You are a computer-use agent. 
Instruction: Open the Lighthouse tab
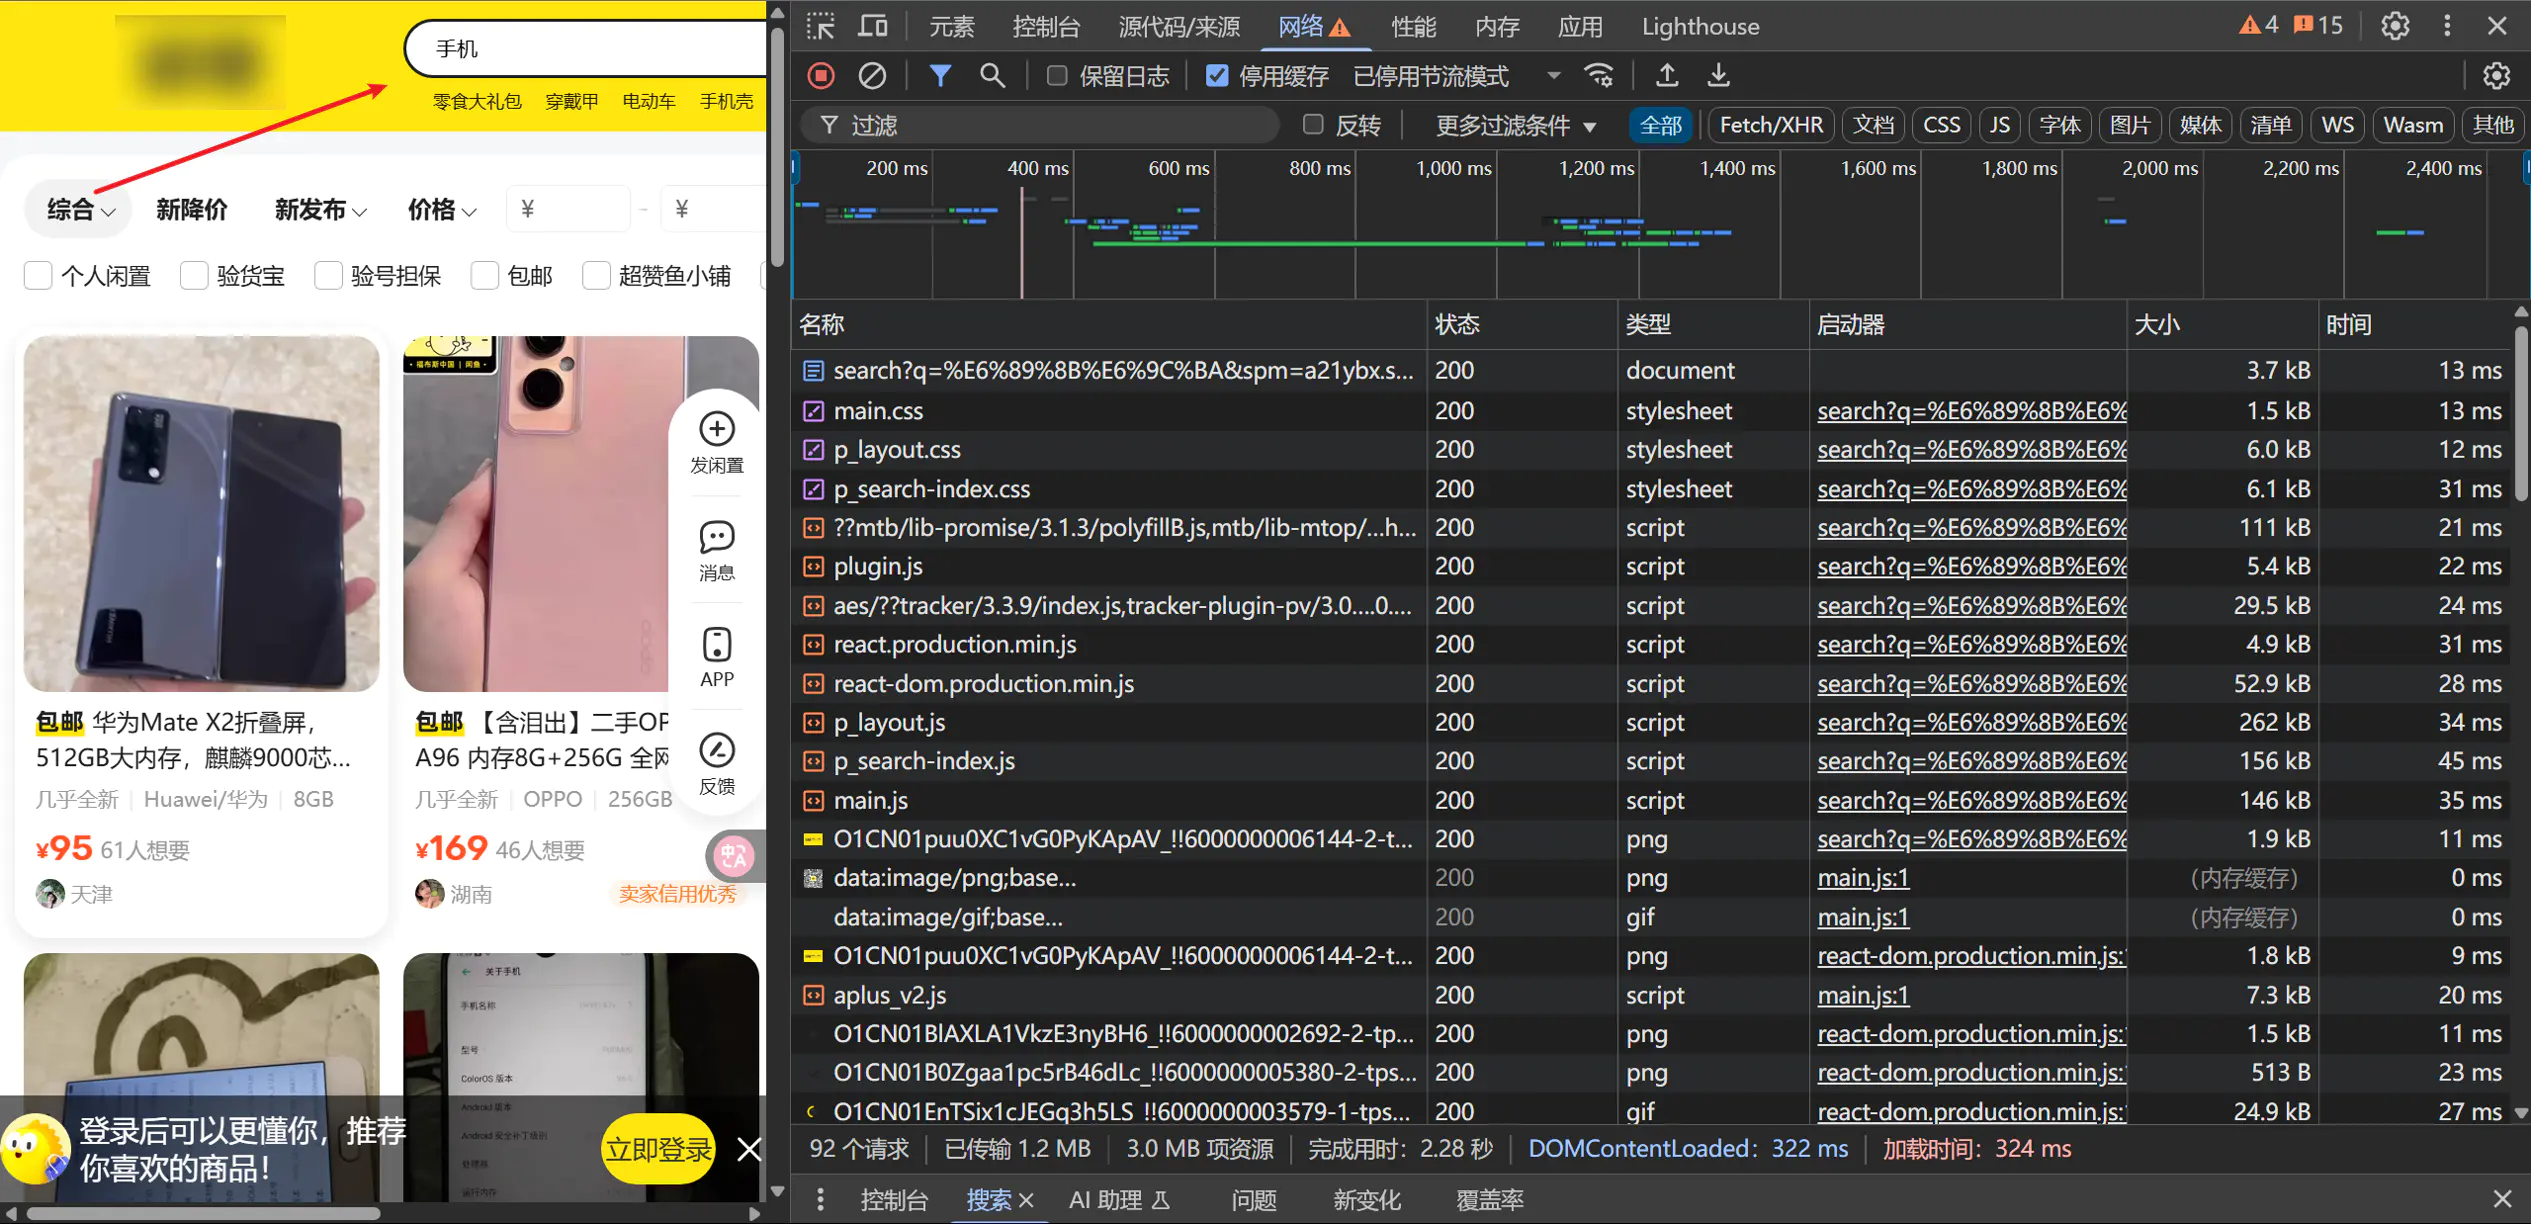pyautogui.click(x=1699, y=26)
